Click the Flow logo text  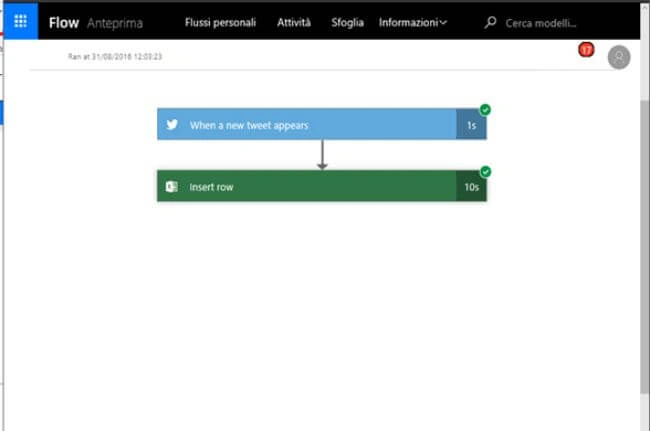coord(64,23)
